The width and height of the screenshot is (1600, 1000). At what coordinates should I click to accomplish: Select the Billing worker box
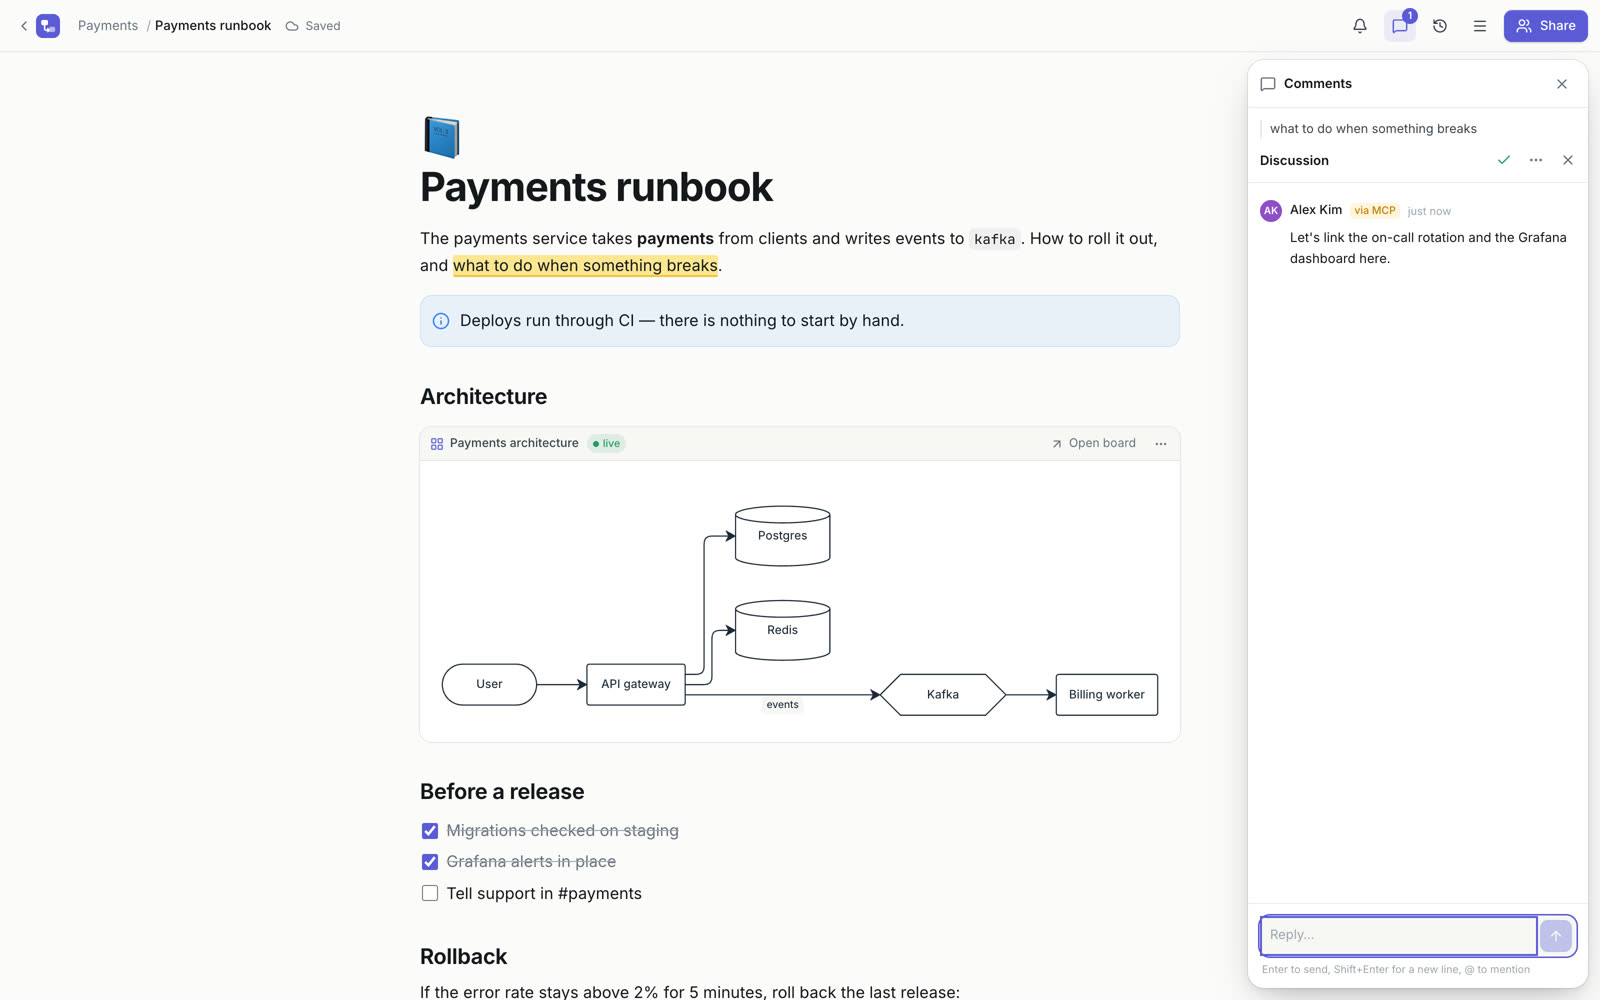pyautogui.click(x=1107, y=694)
